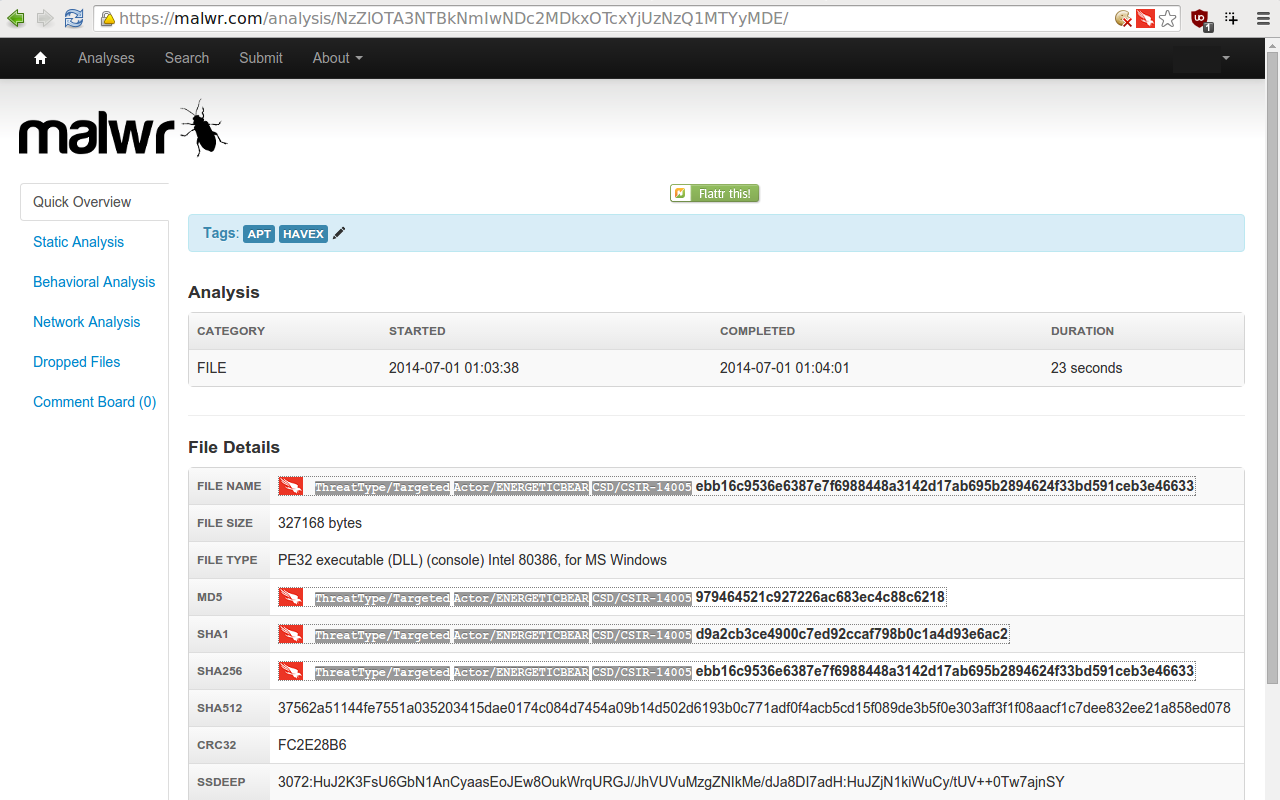Reload the page with the refresh icon
Image resolution: width=1280 pixels, height=800 pixels.
[x=73, y=18]
